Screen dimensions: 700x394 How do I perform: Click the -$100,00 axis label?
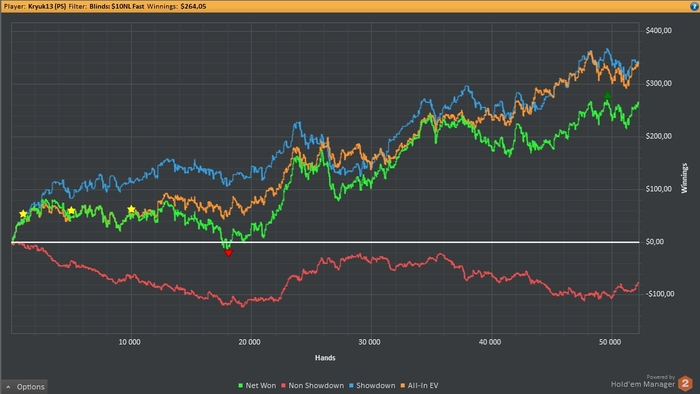point(660,294)
